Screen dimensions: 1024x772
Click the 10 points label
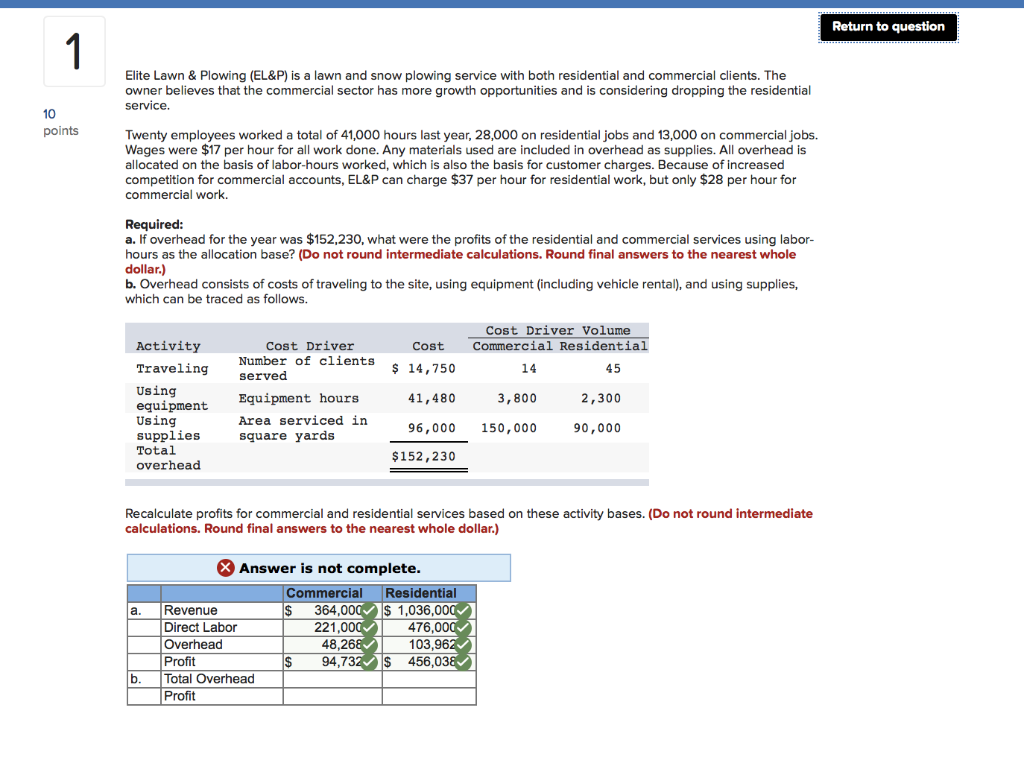coord(61,122)
